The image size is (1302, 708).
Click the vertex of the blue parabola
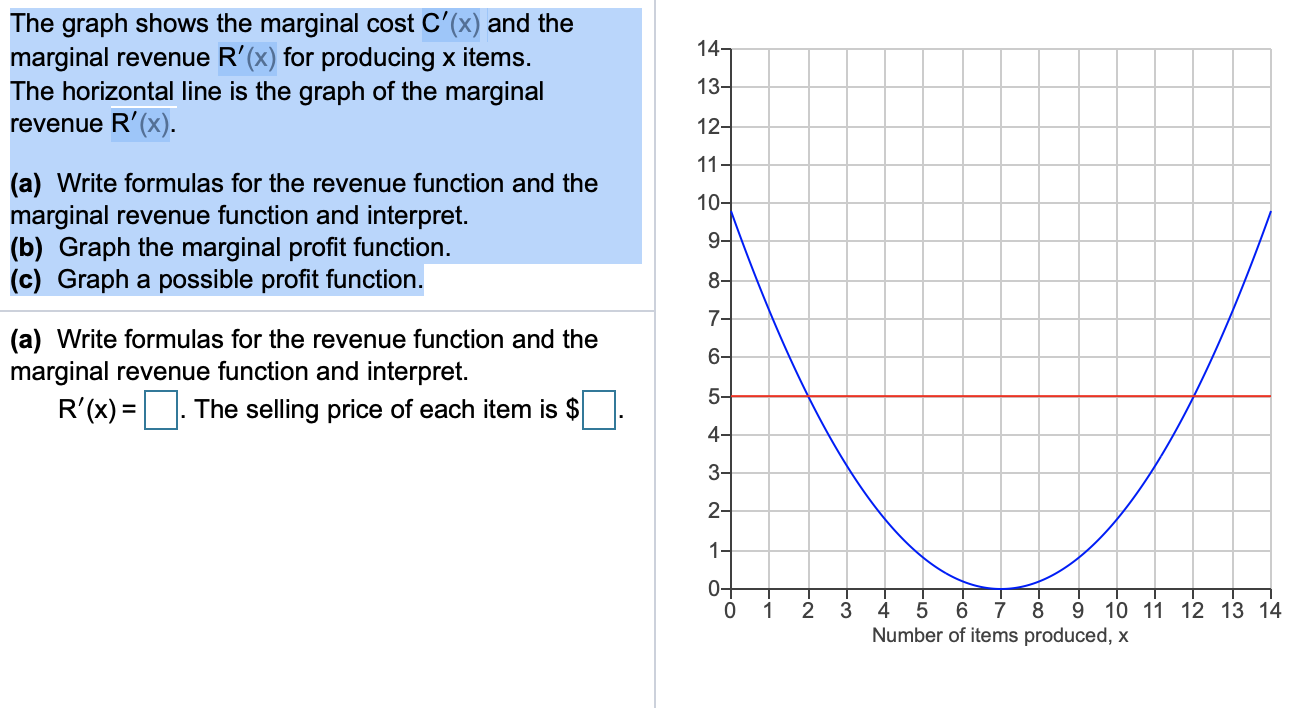[1001, 588]
